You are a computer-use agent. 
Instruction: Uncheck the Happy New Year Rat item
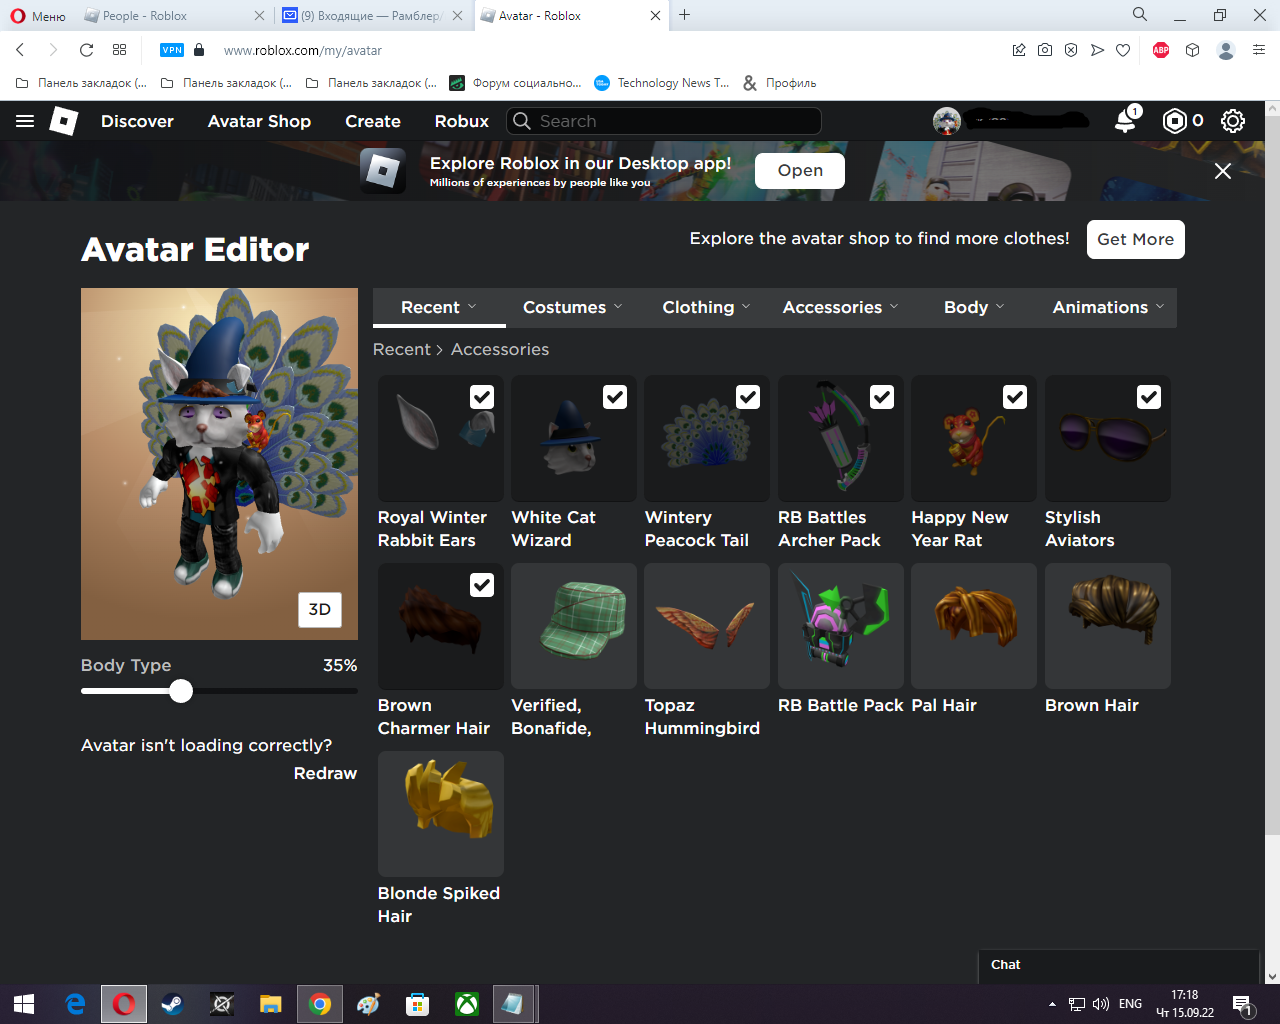[1015, 397]
